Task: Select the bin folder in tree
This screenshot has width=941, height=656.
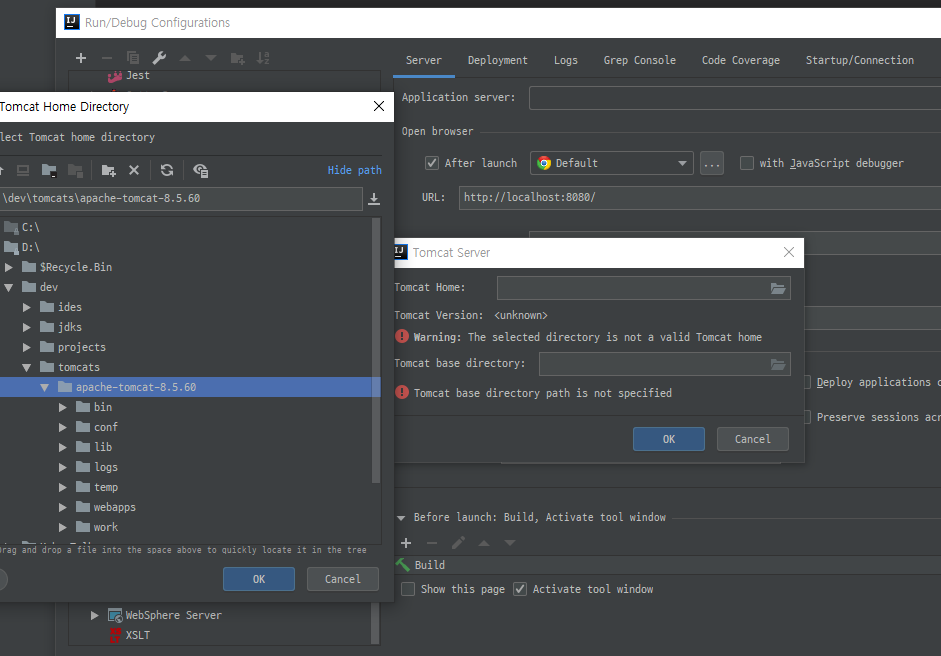Action: [x=103, y=408]
